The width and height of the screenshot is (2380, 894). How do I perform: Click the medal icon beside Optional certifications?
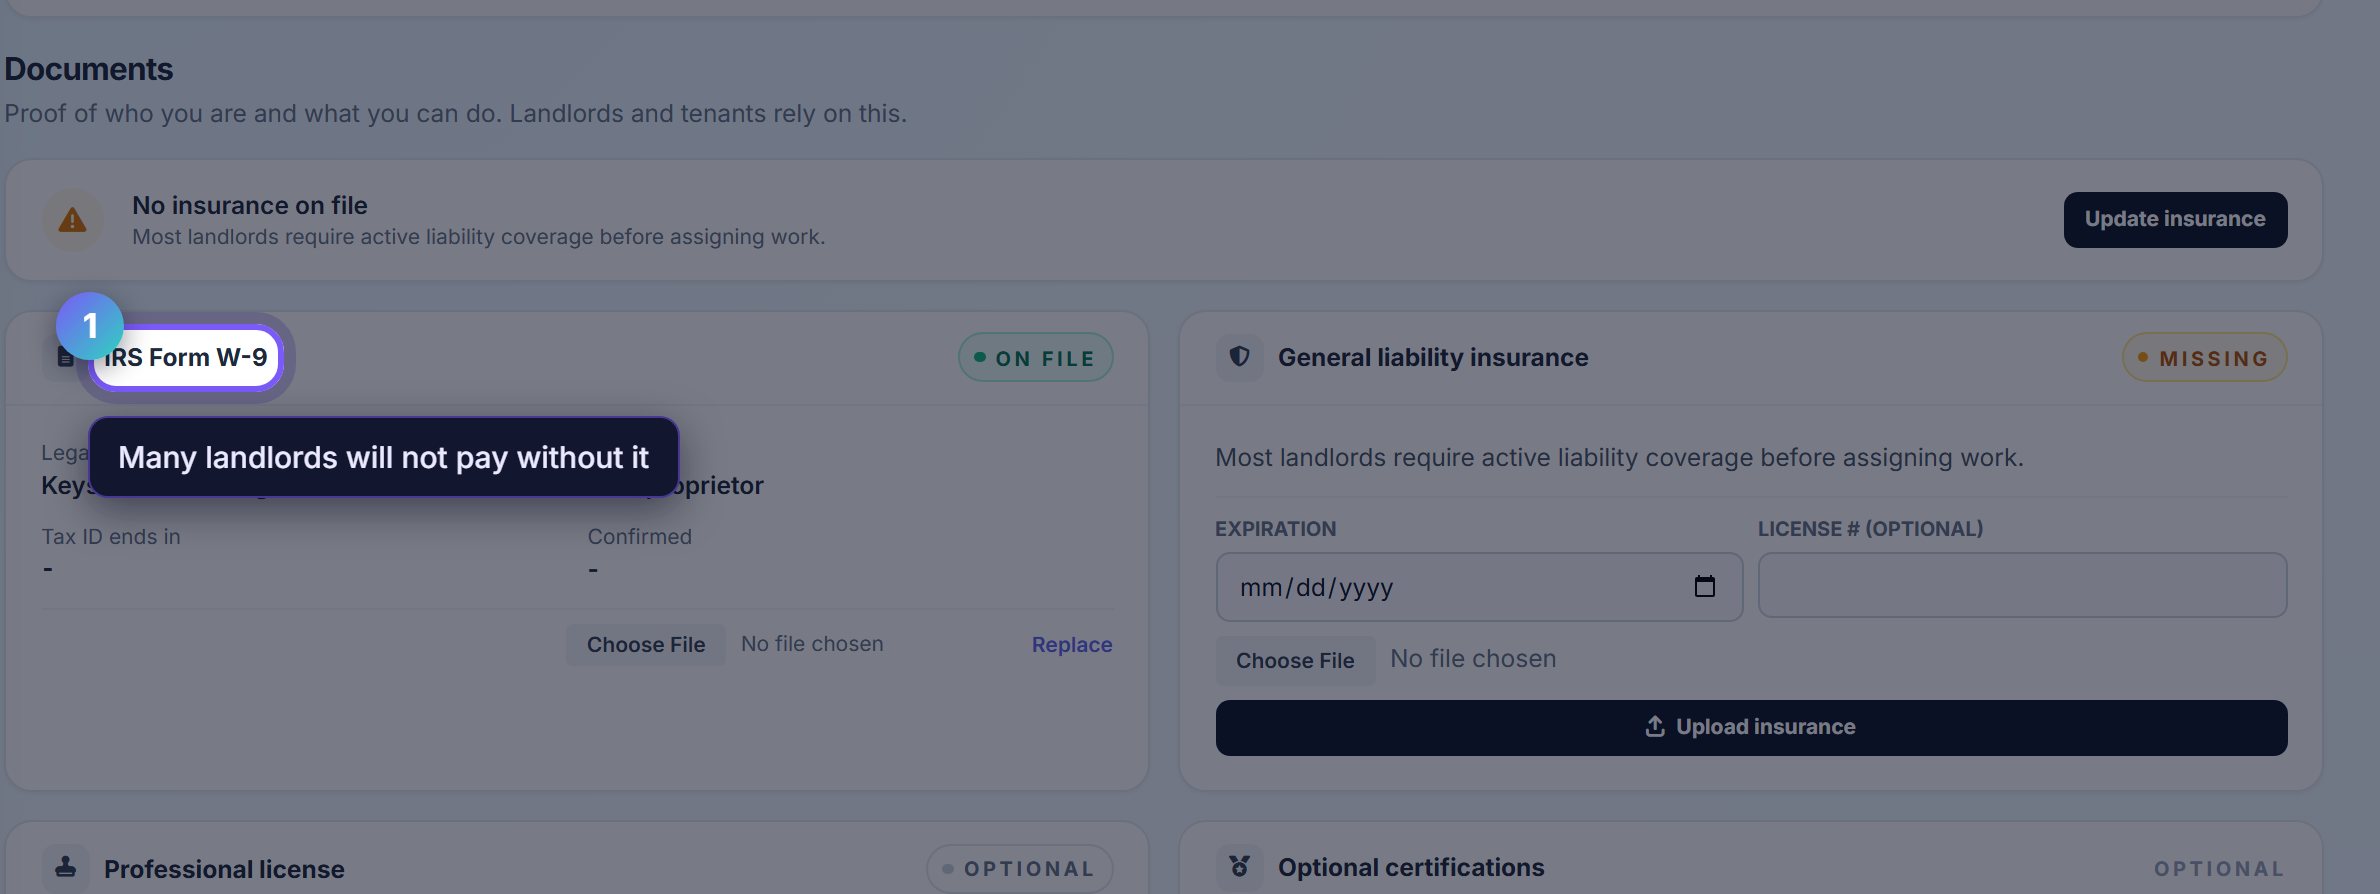click(x=1239, y=867)
